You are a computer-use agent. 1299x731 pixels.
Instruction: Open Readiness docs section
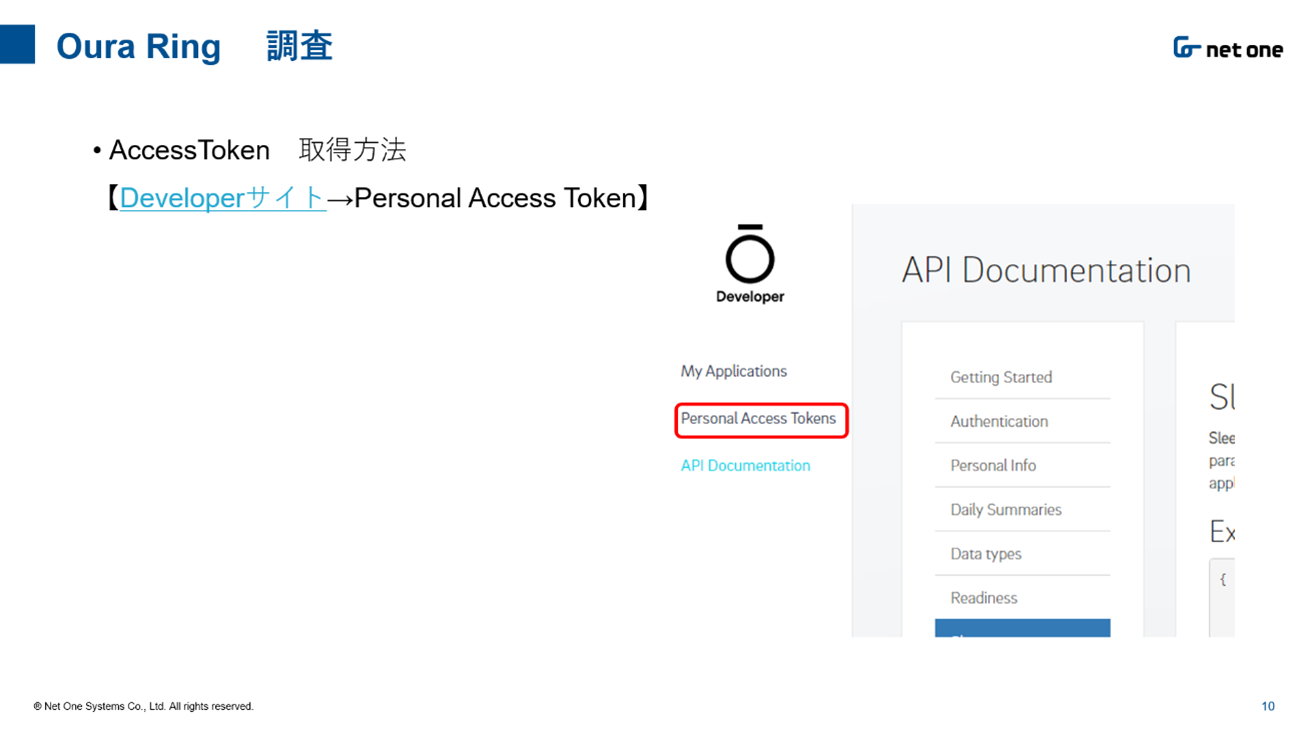(983, 598)
